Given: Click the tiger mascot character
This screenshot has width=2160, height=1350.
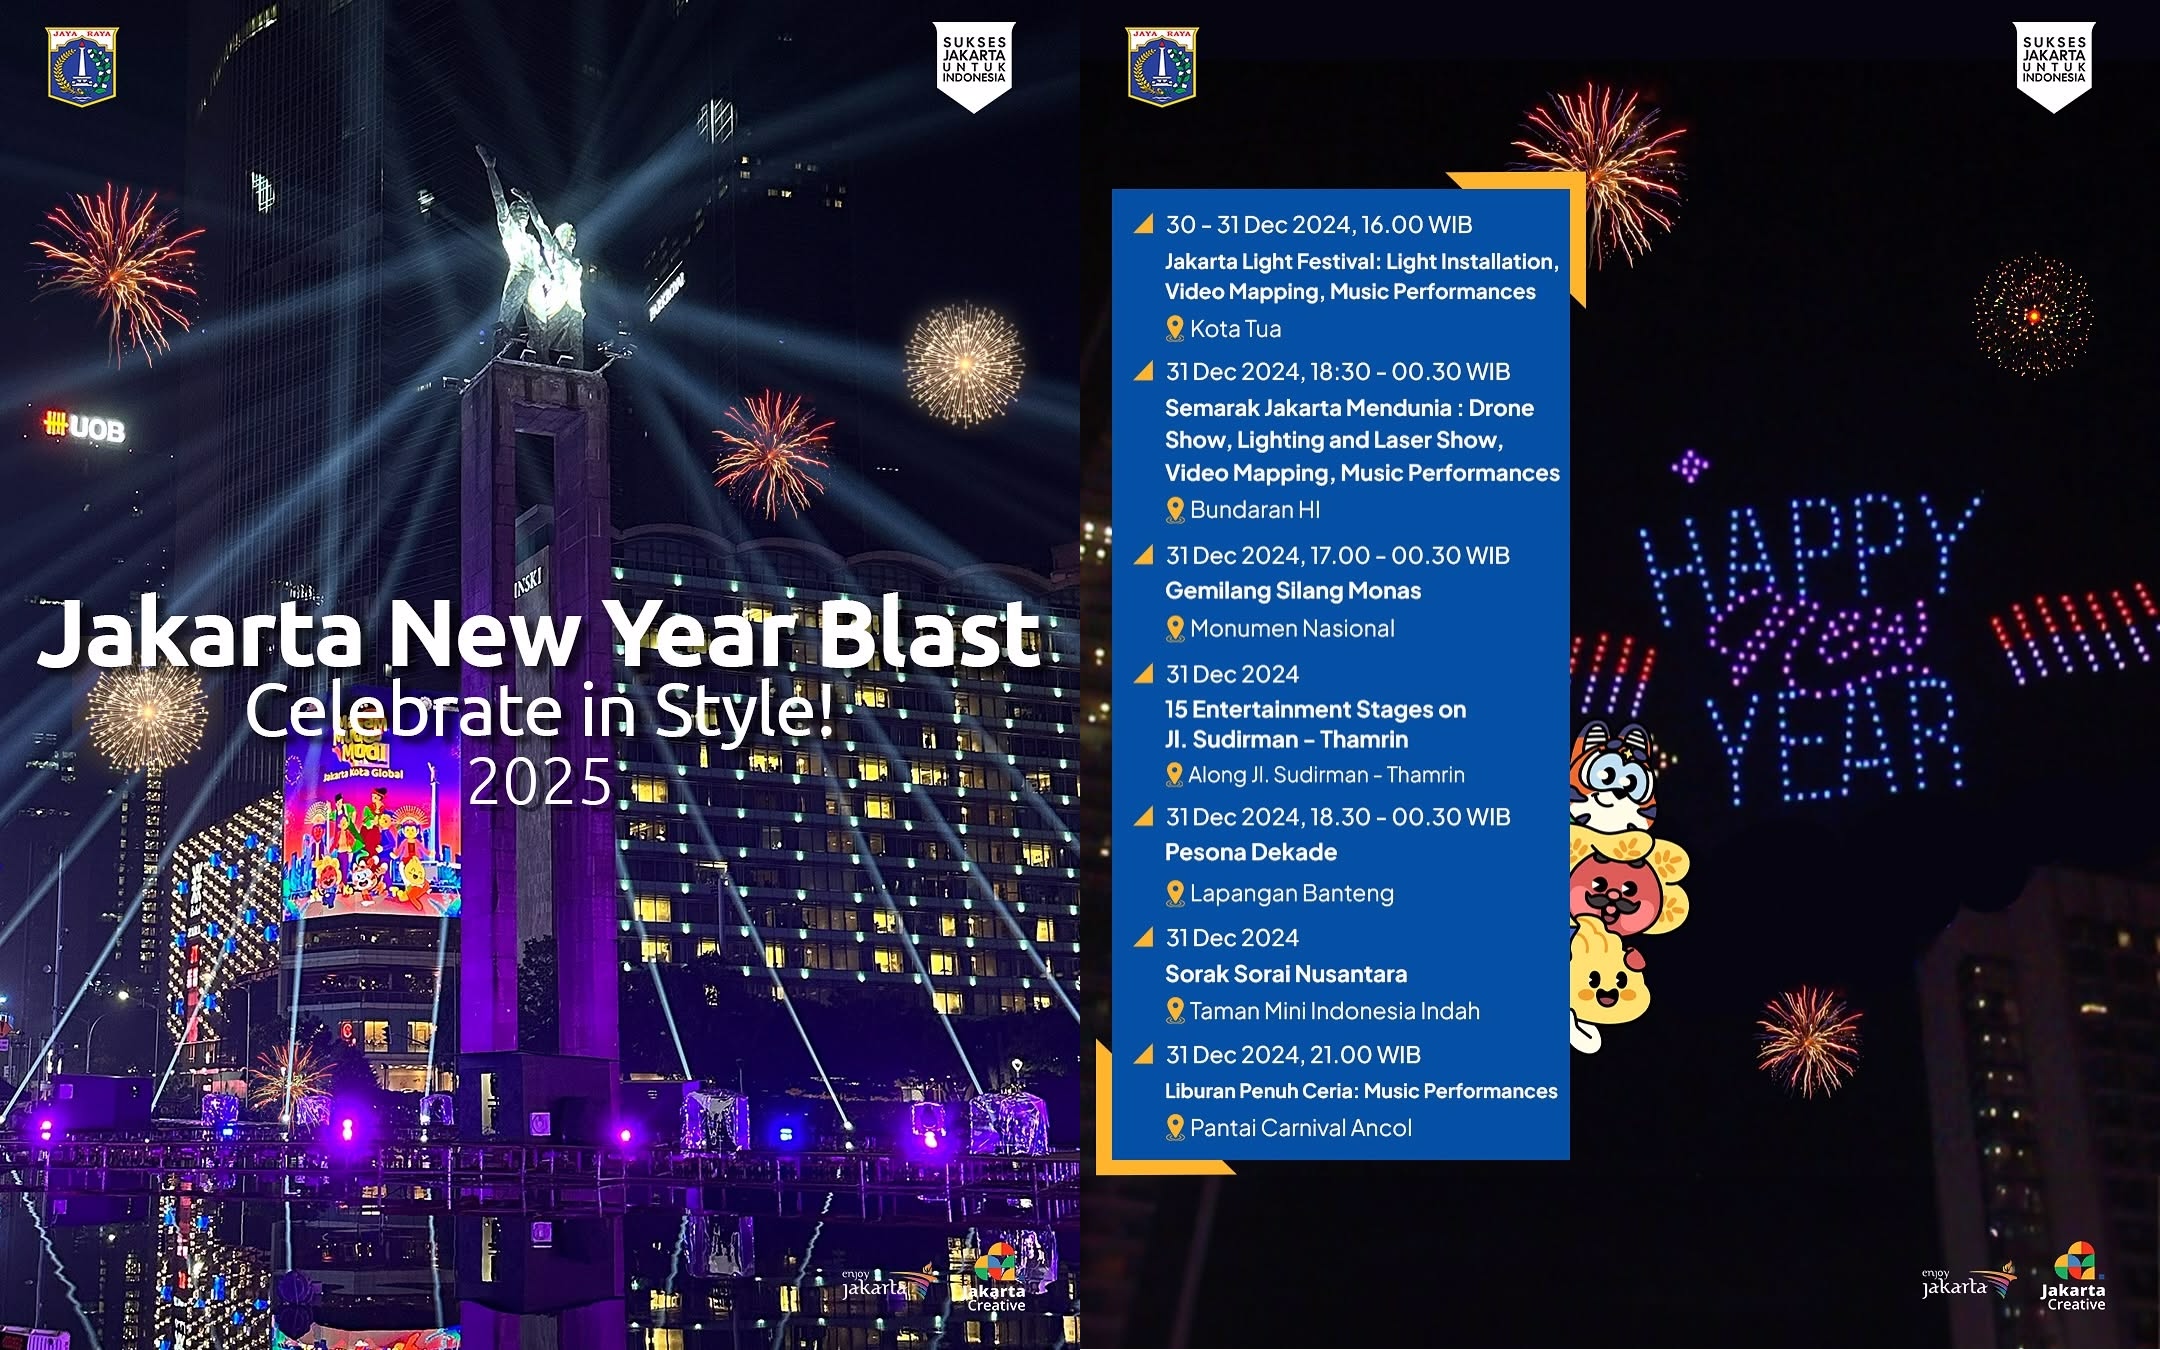Looking at the screenshot, I should [1611, 778].
